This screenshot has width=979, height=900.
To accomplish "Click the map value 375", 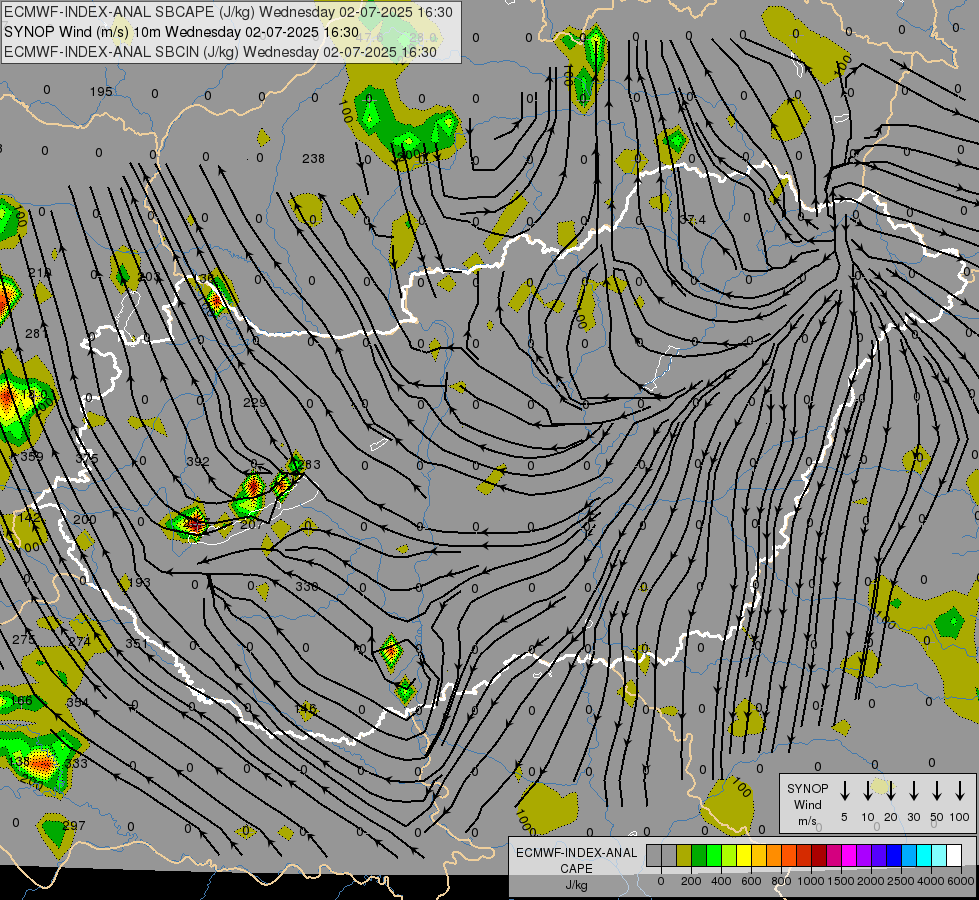I will click(87, 458).
